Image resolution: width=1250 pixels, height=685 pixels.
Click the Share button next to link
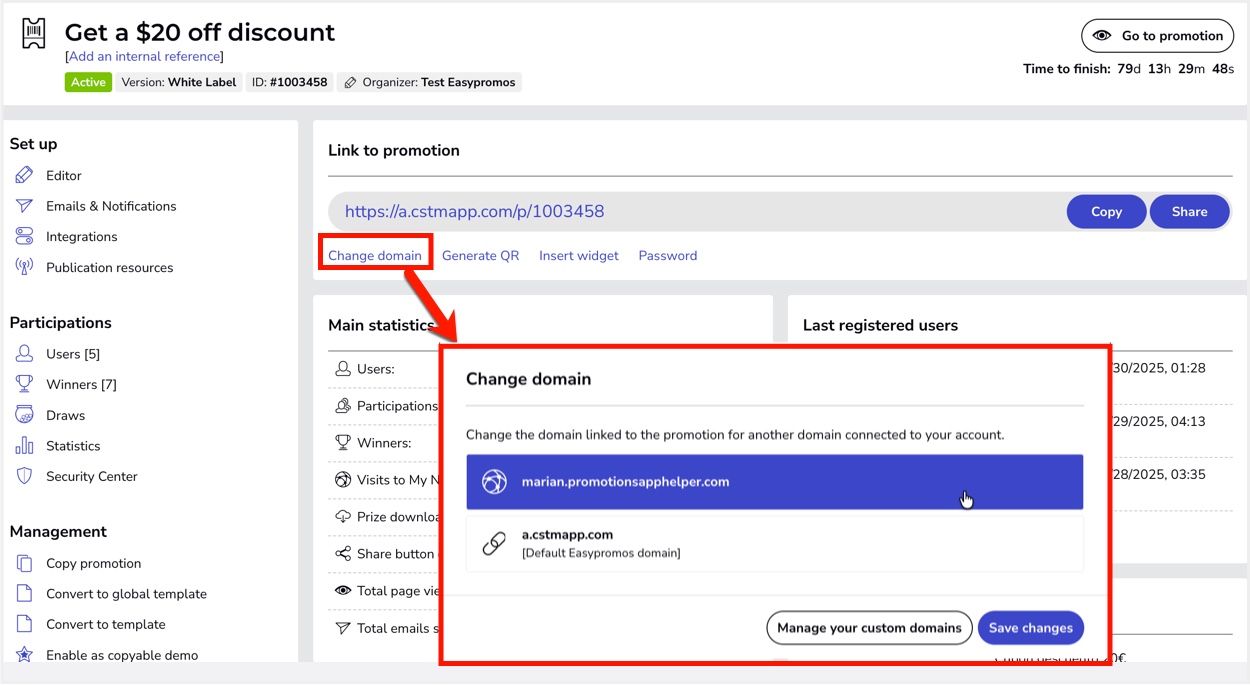click(x=1189, y=212)
